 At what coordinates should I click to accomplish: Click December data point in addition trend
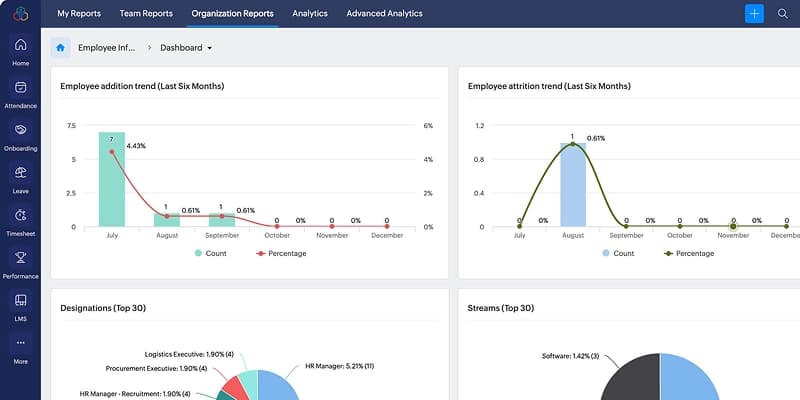[x=387, y=226]
